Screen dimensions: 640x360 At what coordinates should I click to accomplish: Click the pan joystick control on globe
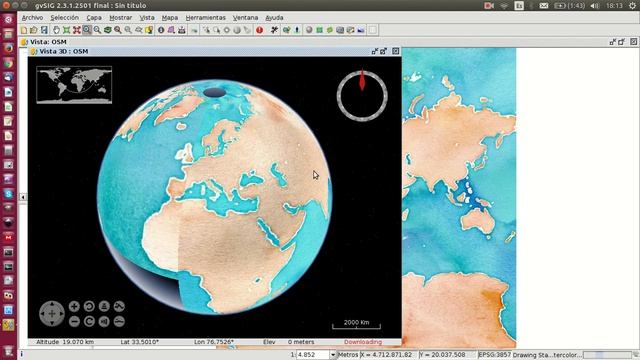tap(52, 314)
